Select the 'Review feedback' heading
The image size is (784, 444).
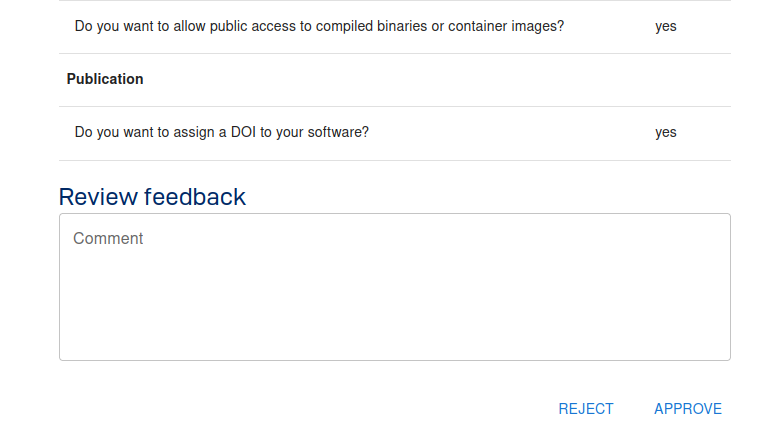(x=152, y=196)
